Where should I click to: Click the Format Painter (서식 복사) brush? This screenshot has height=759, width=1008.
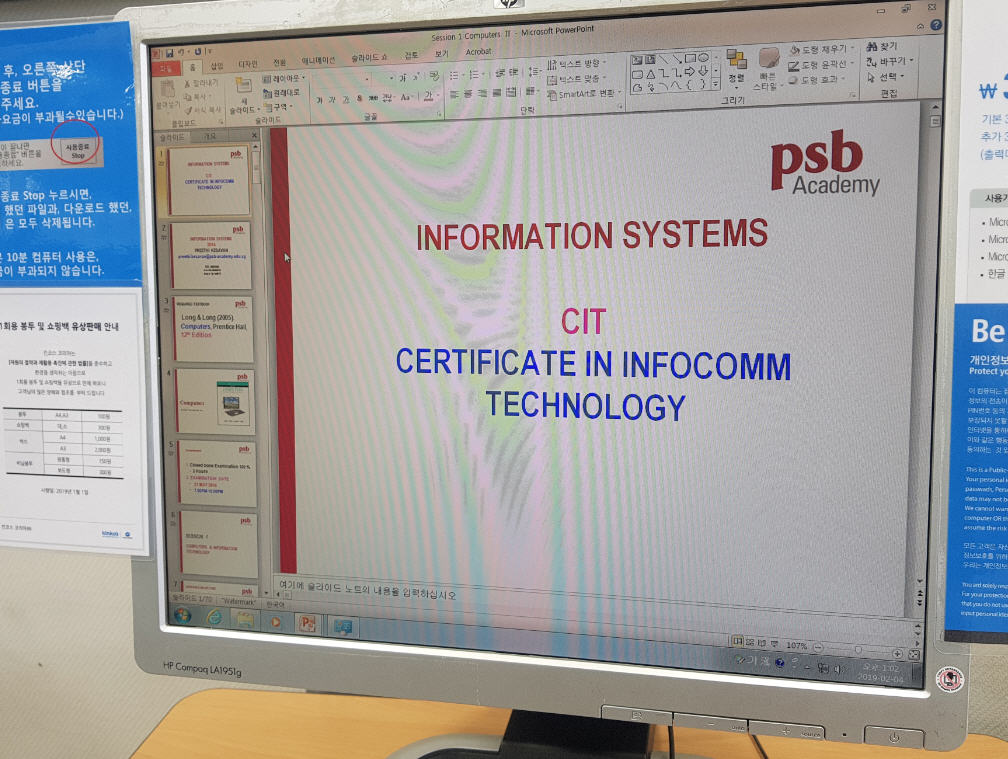click(x=202, y=110)
